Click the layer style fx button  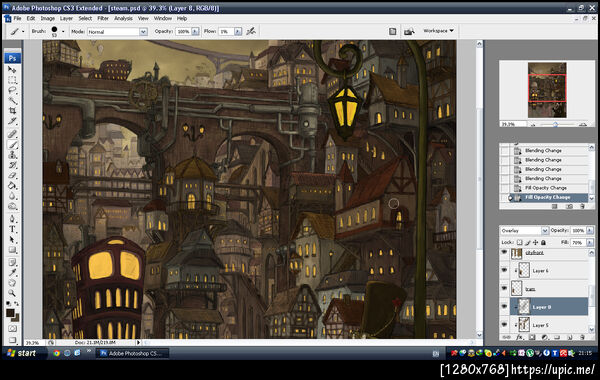pyautogui.click(x=519, y=337)
